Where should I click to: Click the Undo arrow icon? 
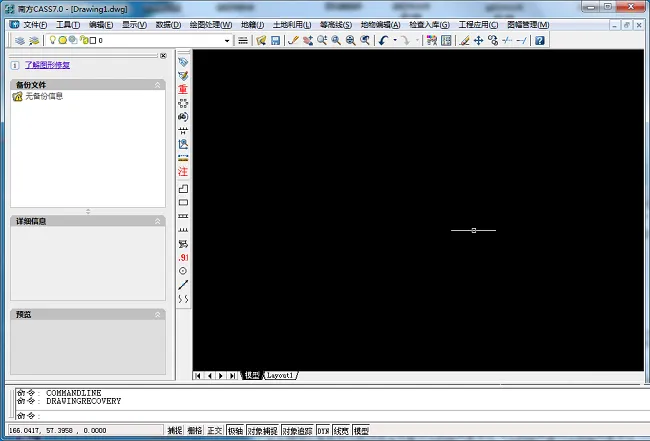(383, 40)
